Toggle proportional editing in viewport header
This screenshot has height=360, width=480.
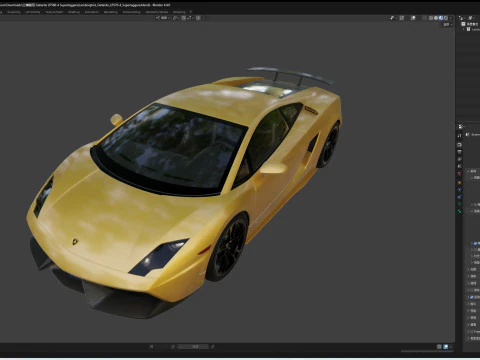click(x=198, y=18)
